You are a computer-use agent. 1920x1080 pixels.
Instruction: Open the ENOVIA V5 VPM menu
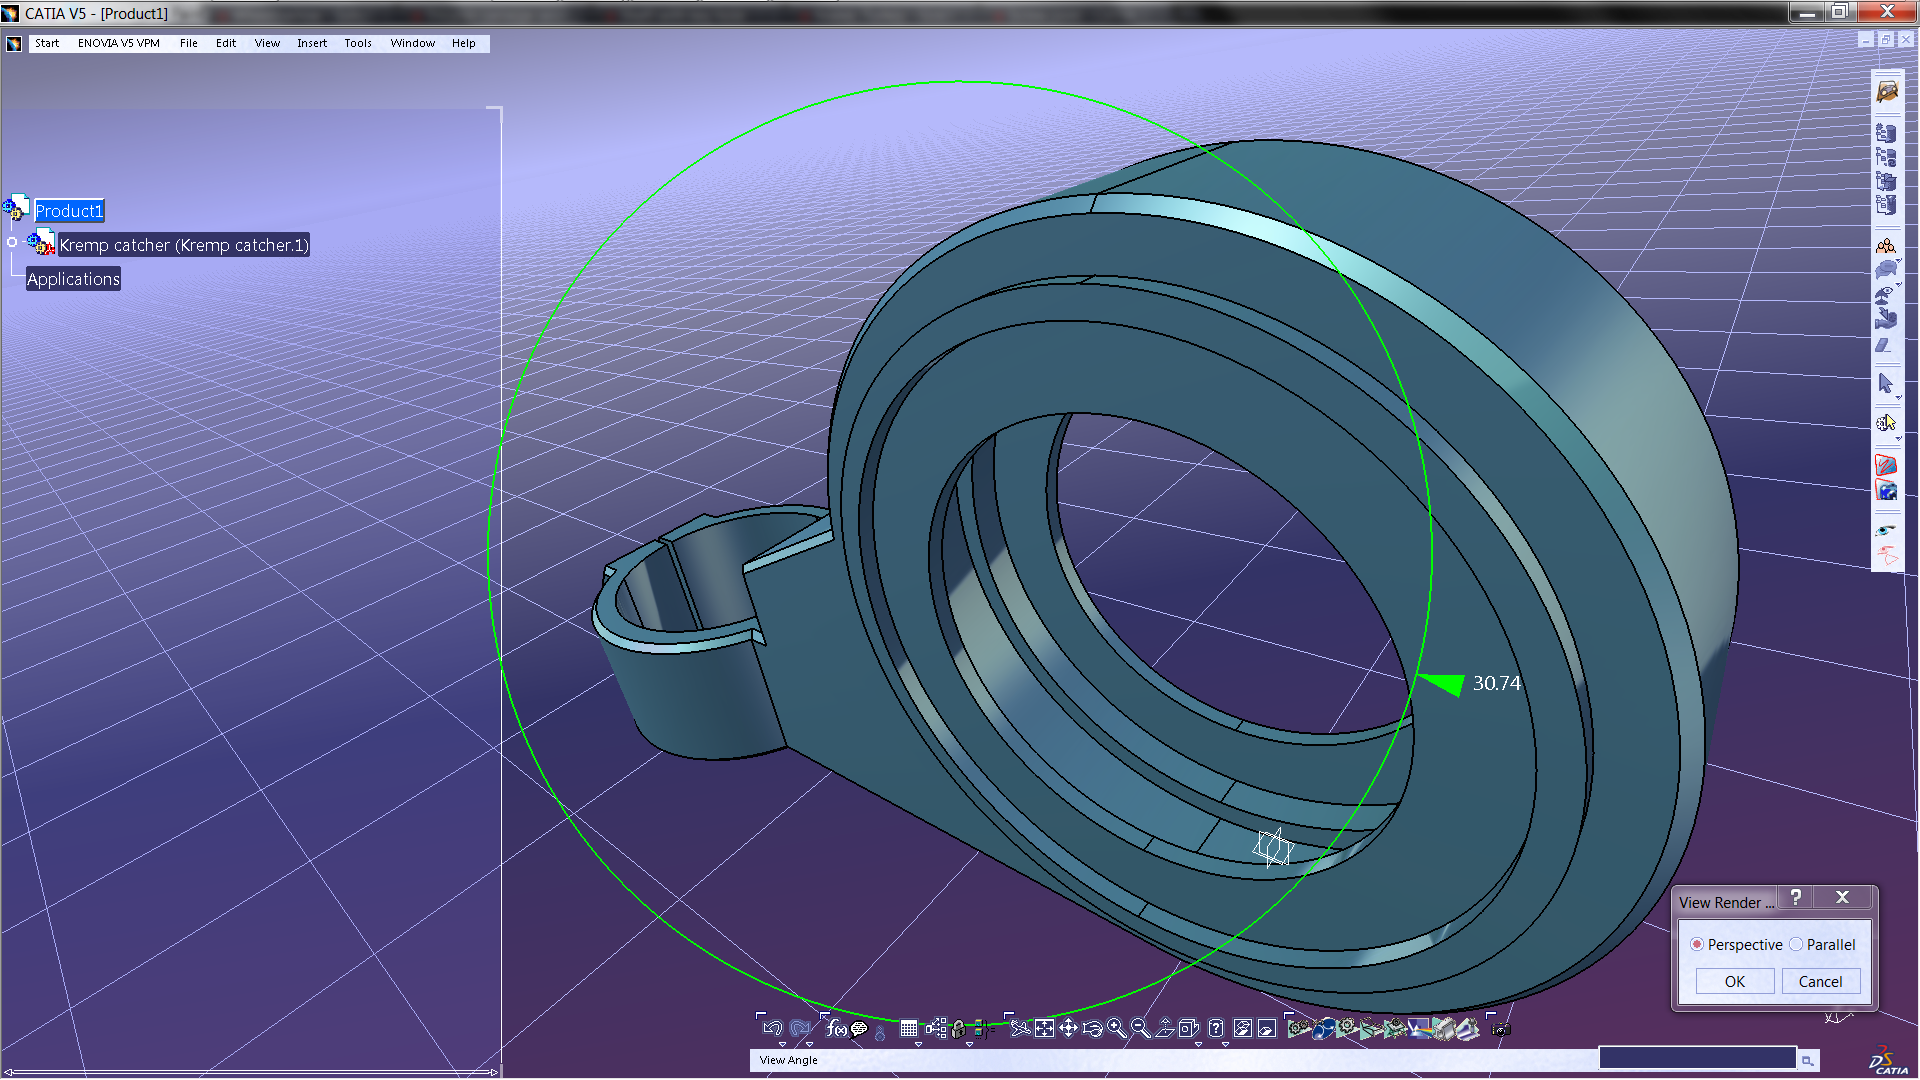(118, 43)
